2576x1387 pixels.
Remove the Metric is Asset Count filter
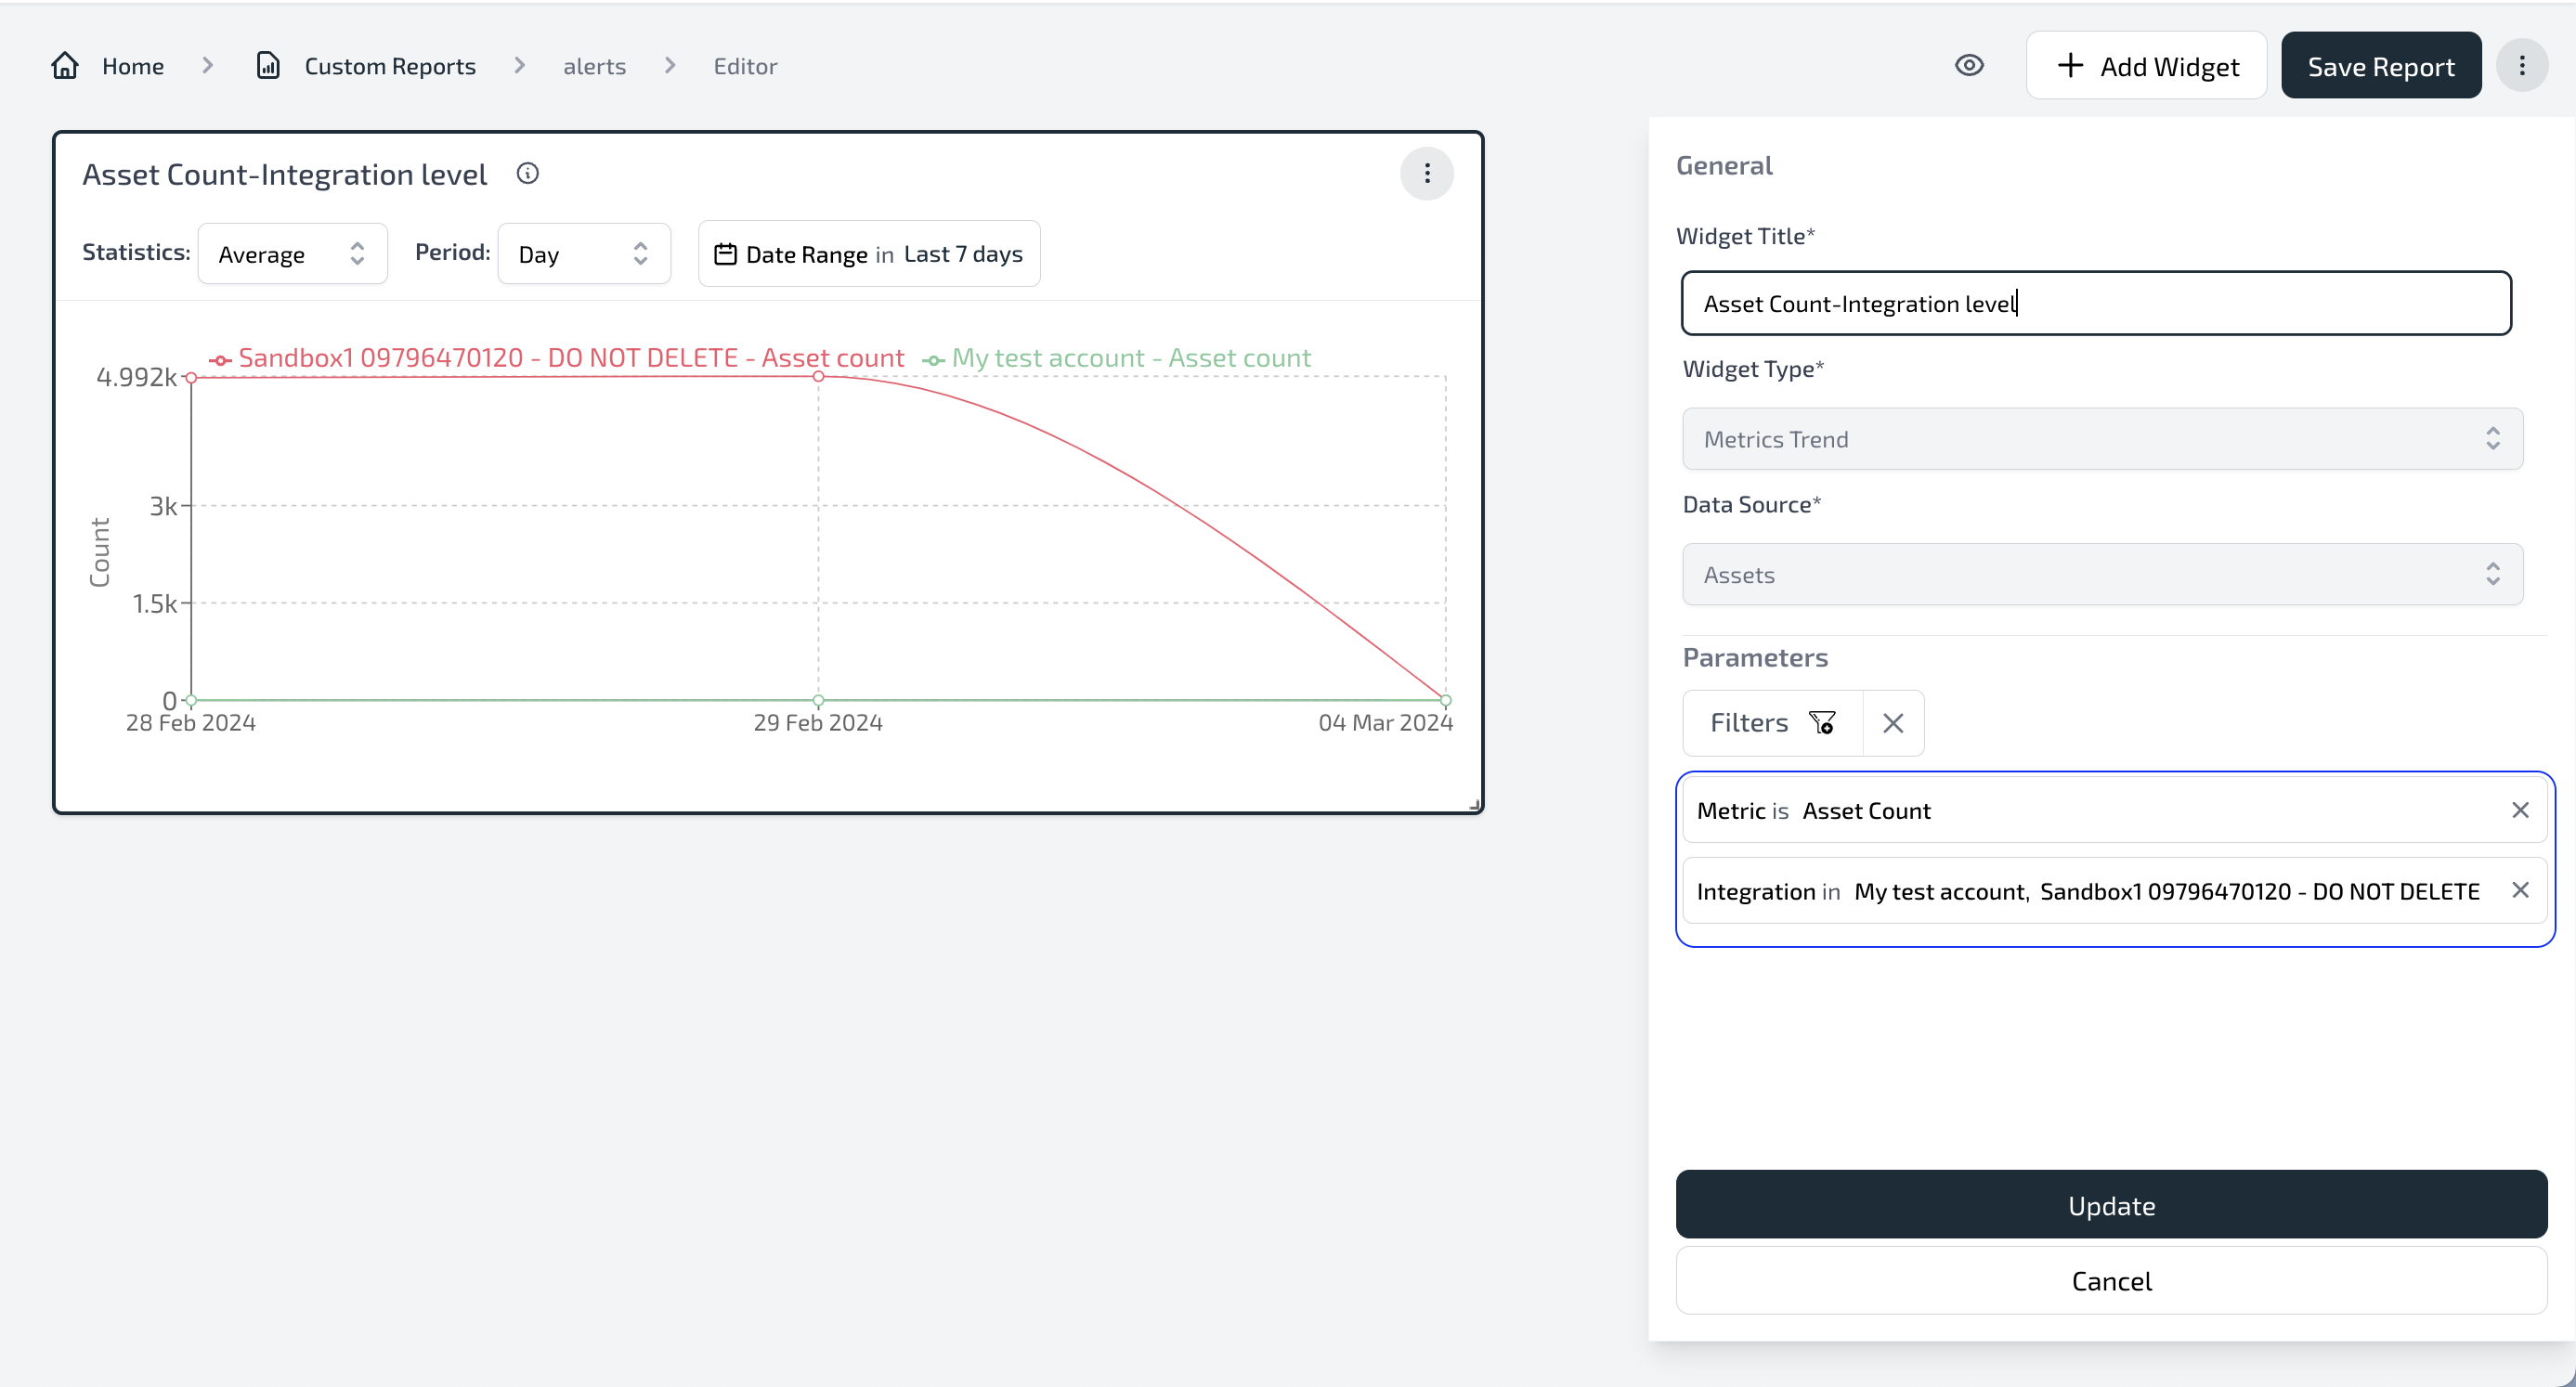(x=2520, y=810)
